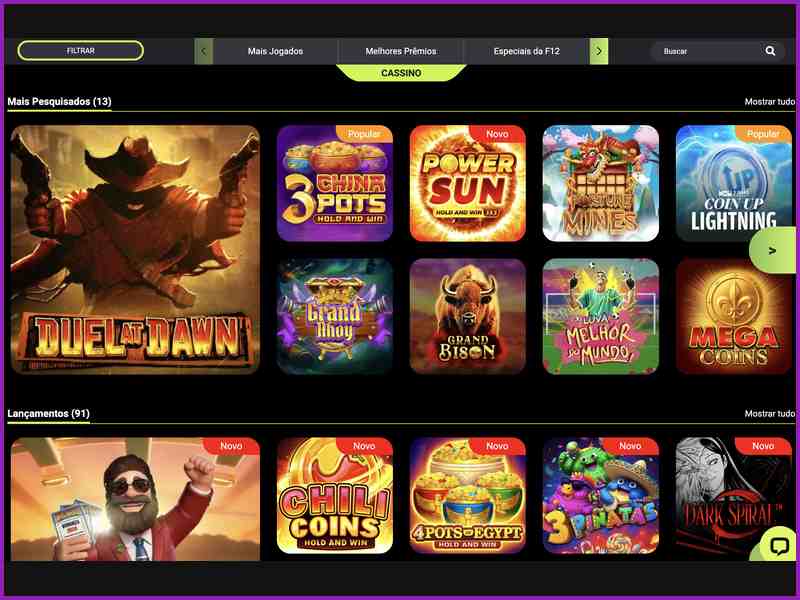Screen dimensions: 800x600
Task: Show next games with side arrow
Action: point(772,251)
